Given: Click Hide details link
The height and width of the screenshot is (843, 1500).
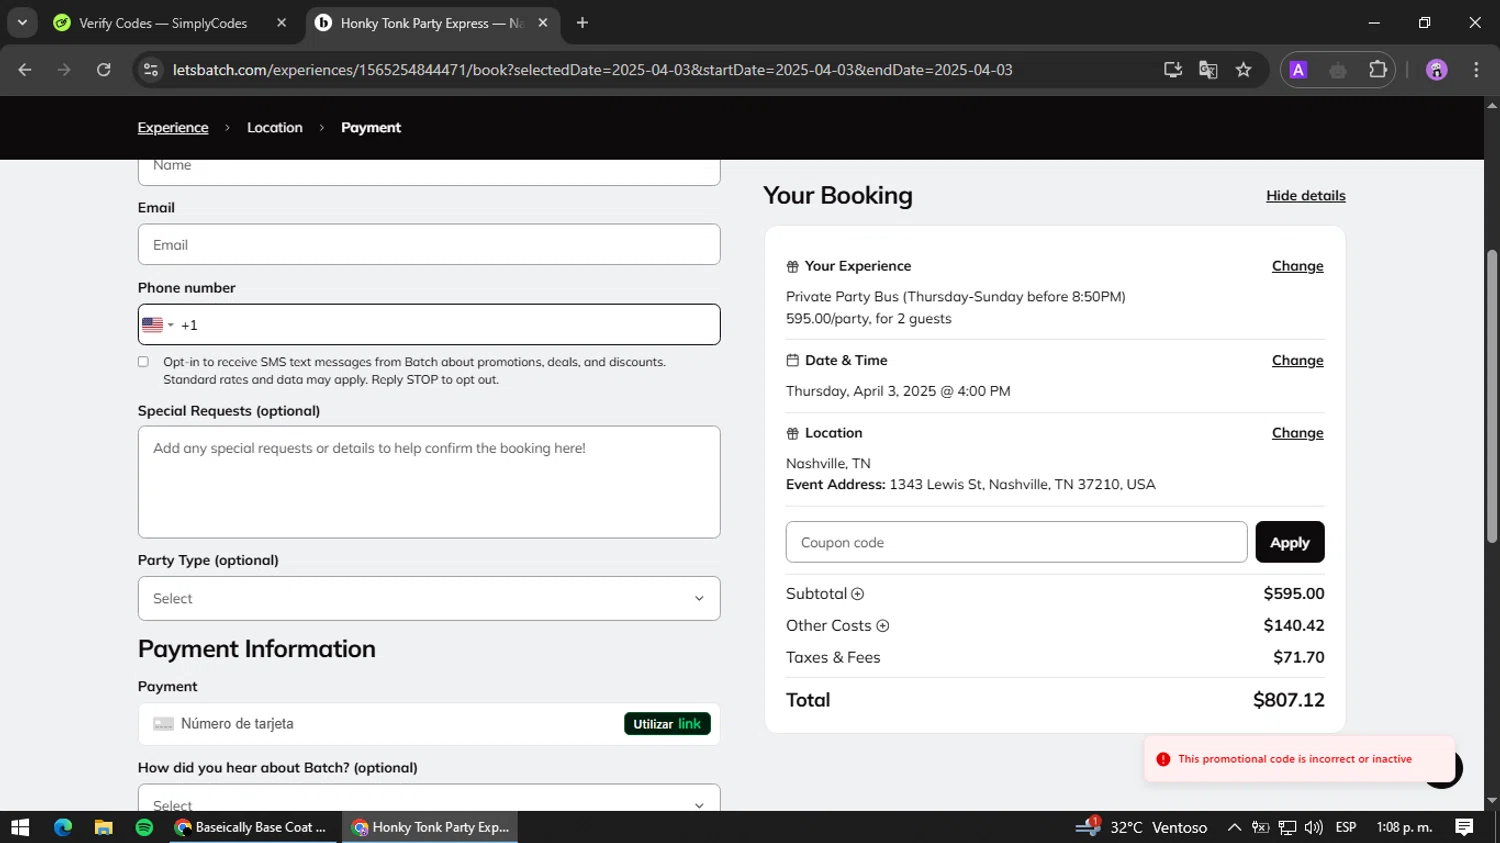Looking at the screenshot, I should pos(1306,196).
